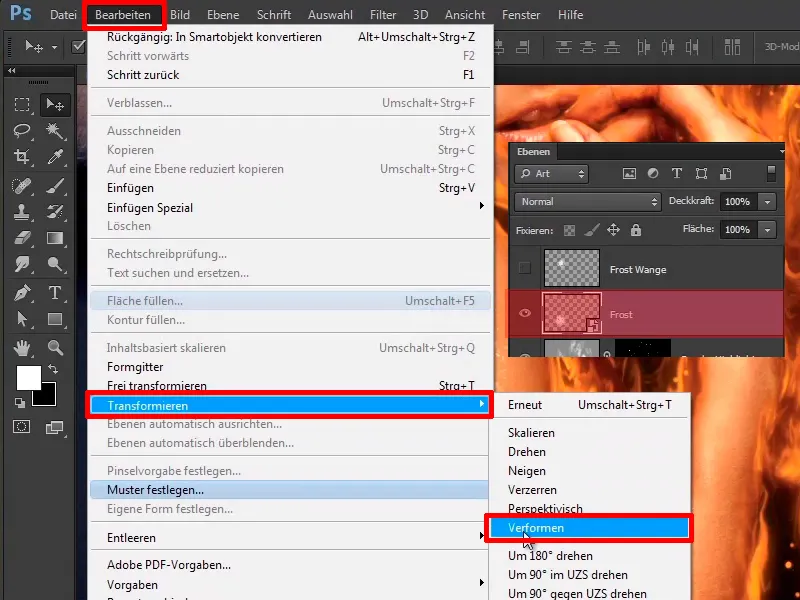Choose Verformen from the Transformieren submenu
This screenshot has height=600, width=800.
tap(590, 528)
